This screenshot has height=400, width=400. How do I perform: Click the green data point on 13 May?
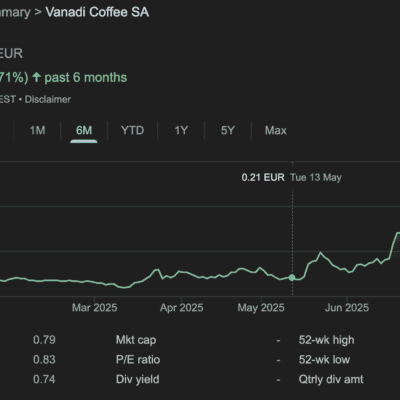[x=292, y=277]
